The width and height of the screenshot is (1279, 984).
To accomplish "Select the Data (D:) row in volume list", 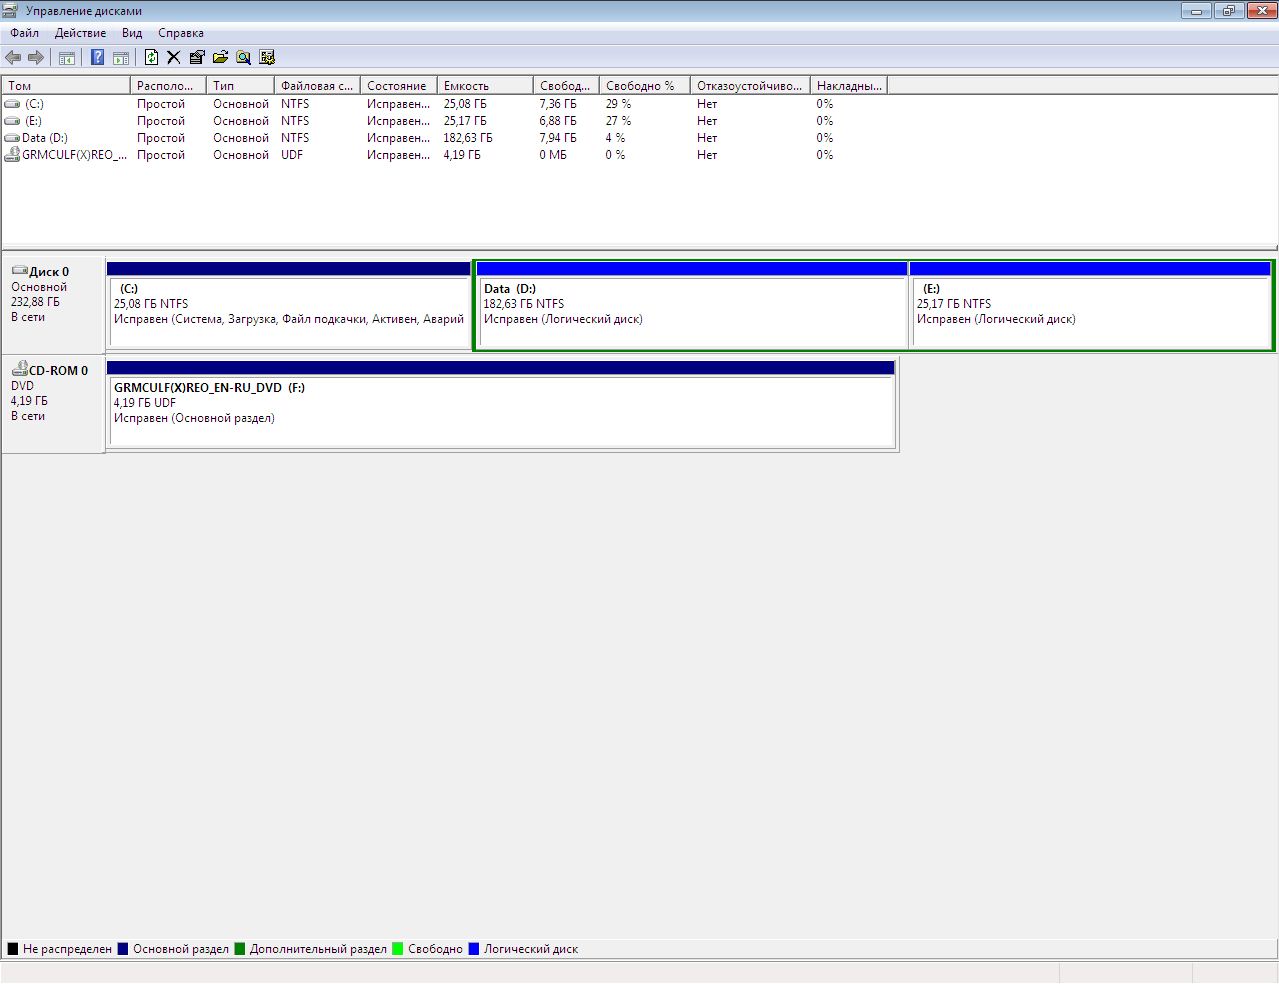I will point(45,138).
